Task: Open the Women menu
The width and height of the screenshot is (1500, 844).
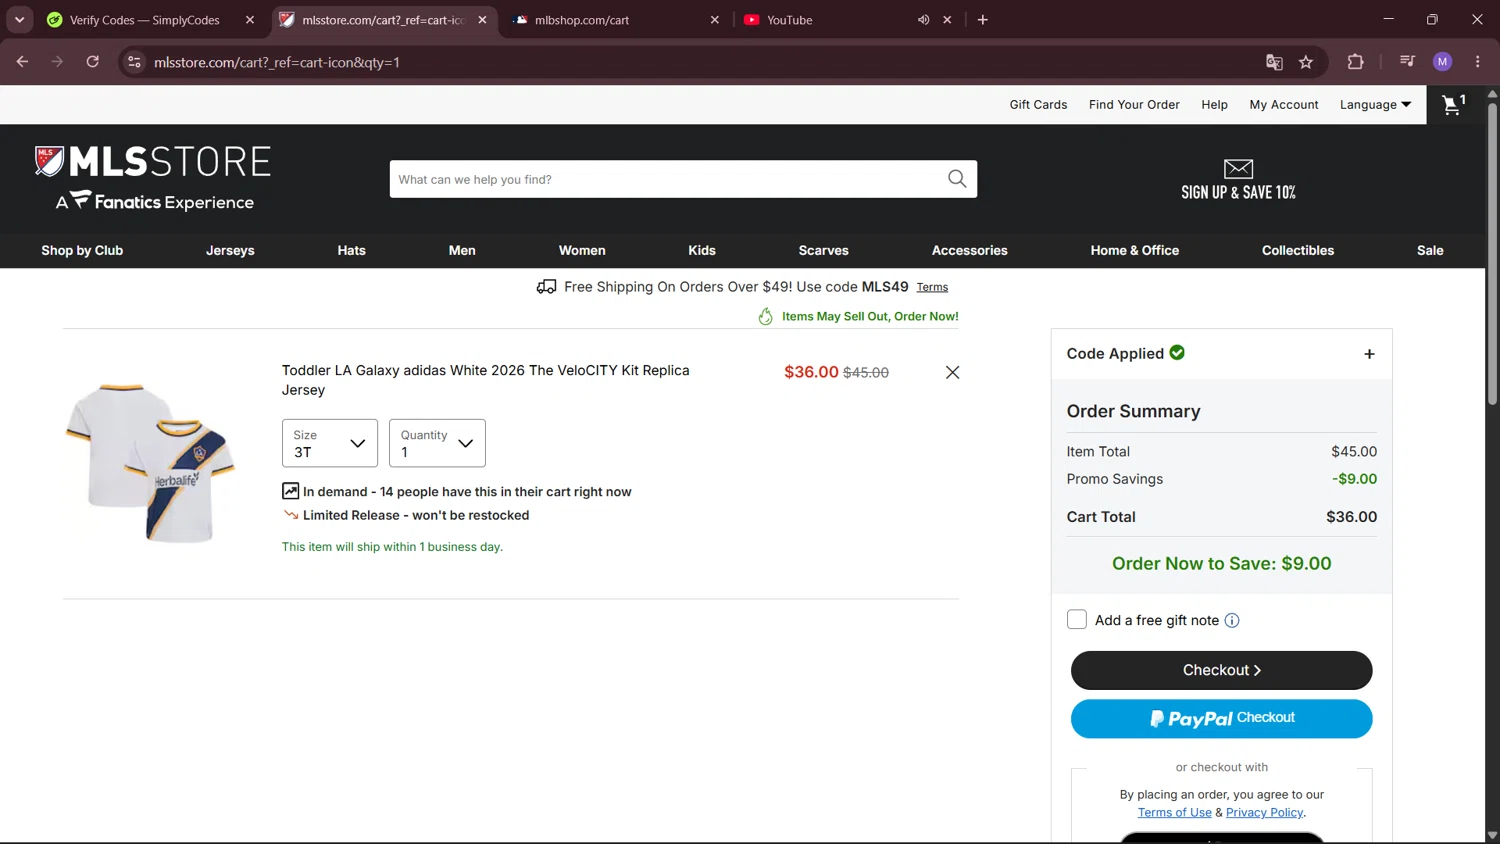Action: pyautogui.click(x=582, y=250)
